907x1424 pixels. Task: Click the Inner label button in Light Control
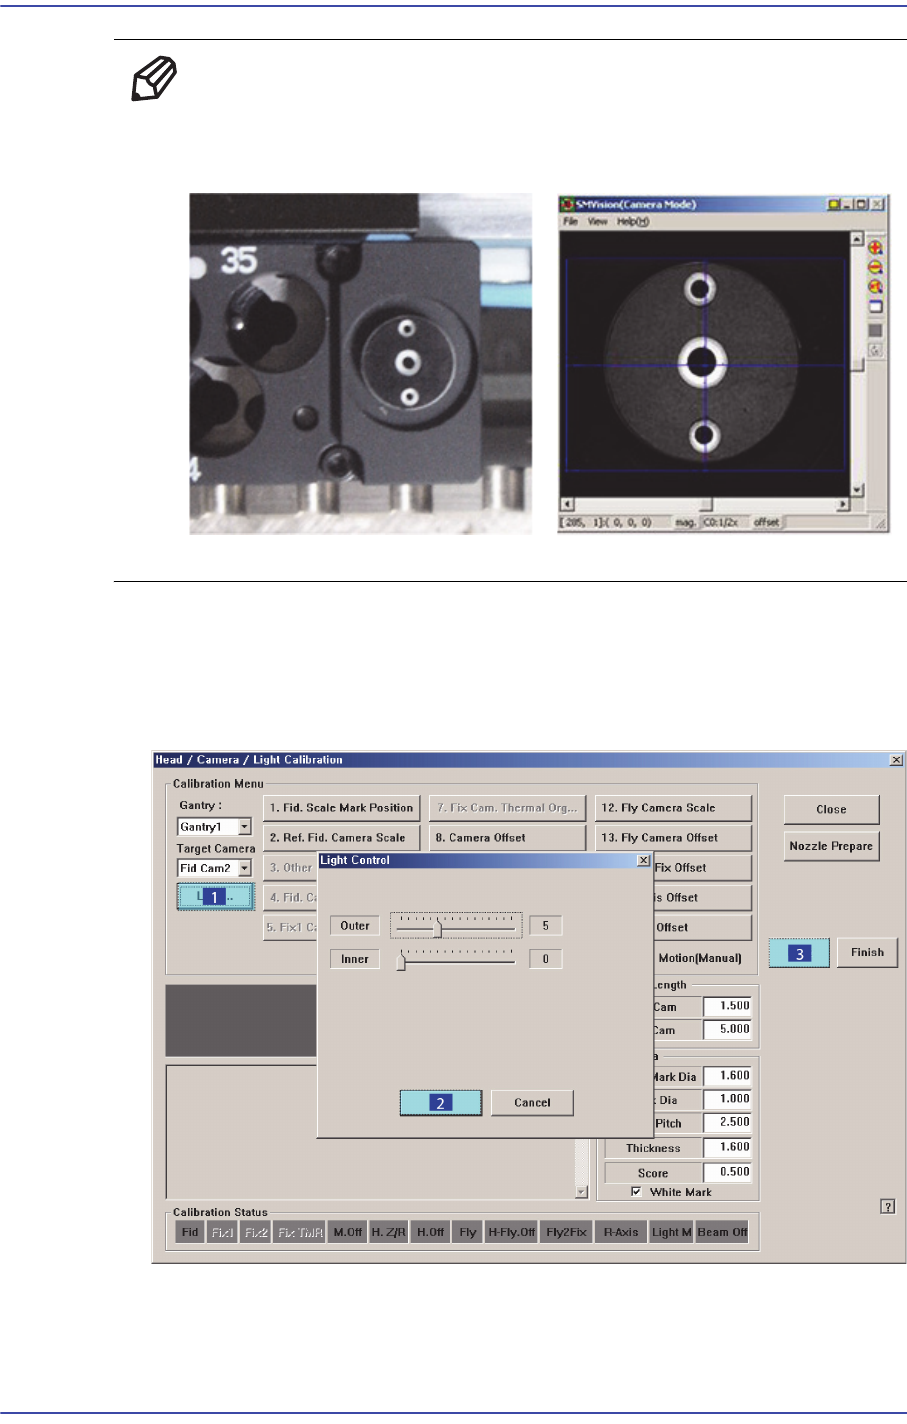(x=355, y=959)
